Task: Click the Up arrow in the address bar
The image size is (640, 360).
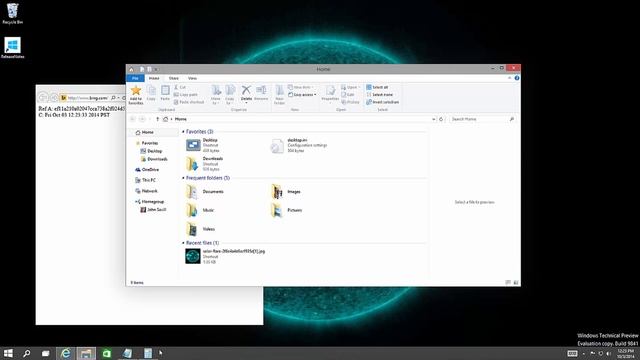Action: pos(158,119)
